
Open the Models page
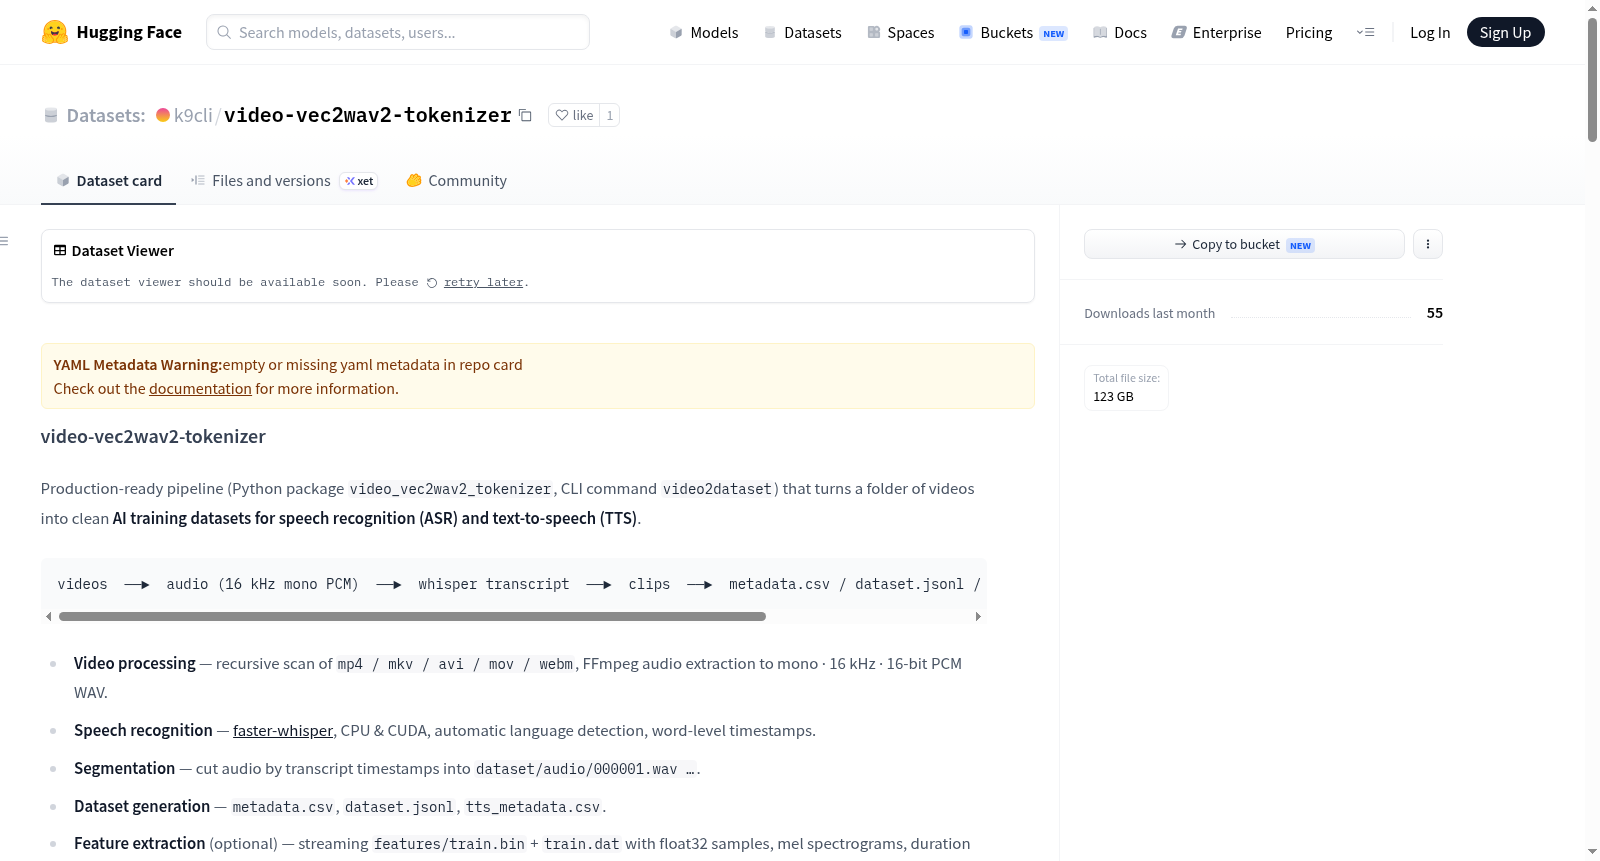(x=704, y=32)
